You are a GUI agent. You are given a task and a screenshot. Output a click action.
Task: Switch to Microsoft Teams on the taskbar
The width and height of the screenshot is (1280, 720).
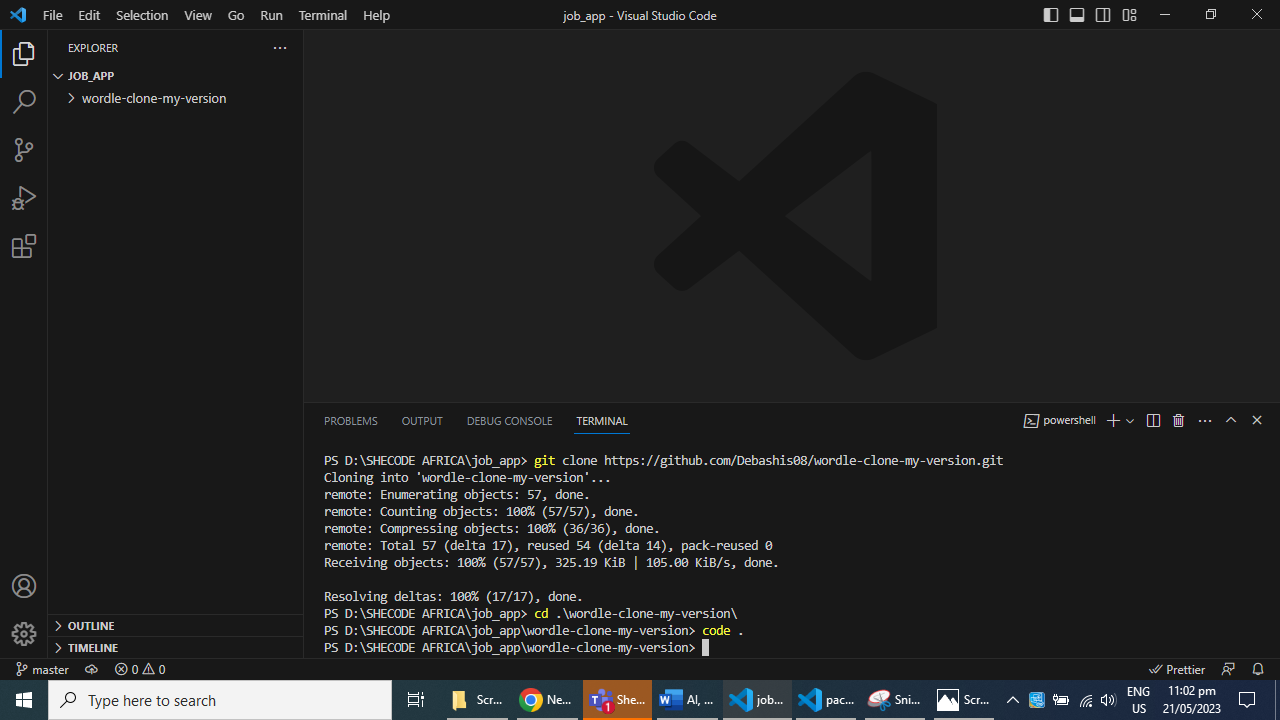click(616, 700)
